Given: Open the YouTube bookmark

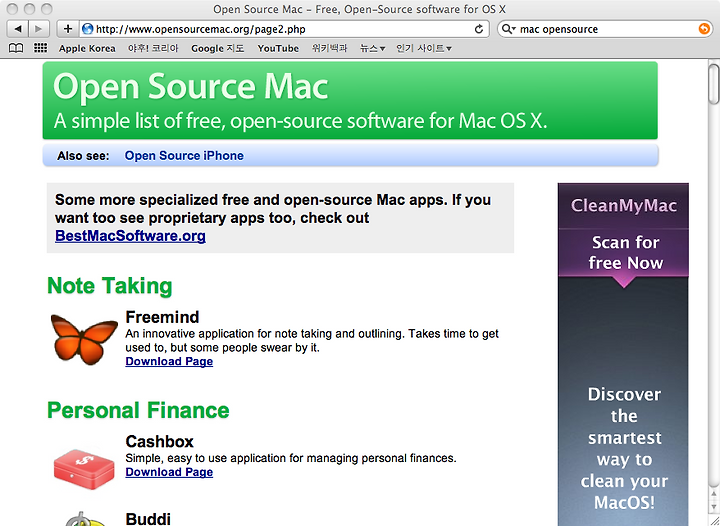Looking at the screenshot, I should pos(278,48).
